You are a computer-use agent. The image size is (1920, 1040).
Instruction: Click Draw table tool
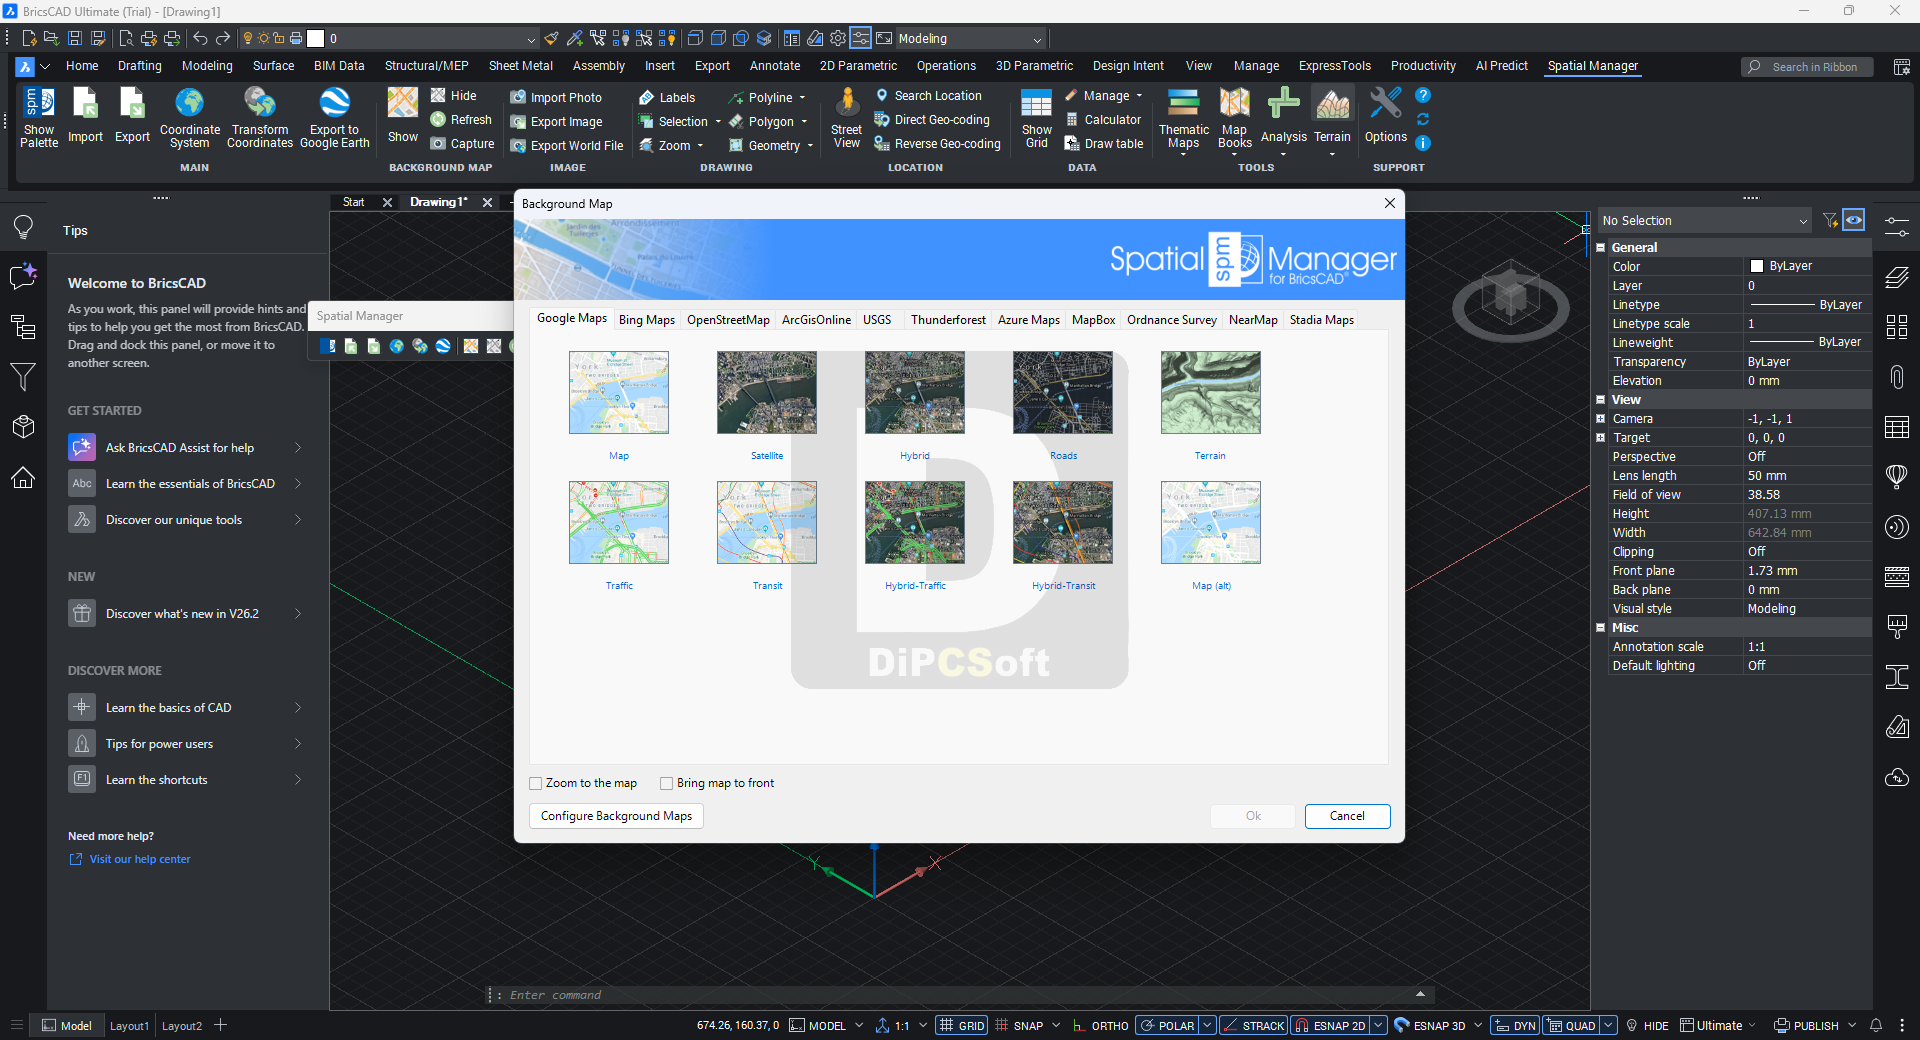1103,143
